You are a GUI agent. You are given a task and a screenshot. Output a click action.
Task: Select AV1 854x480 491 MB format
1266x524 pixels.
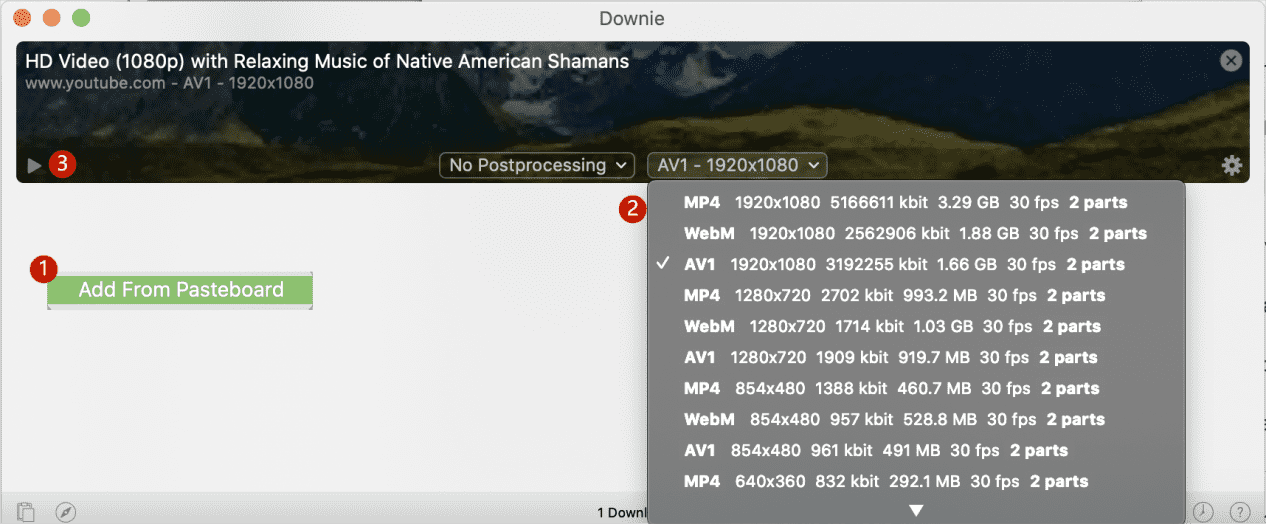(x=875, y=450)
